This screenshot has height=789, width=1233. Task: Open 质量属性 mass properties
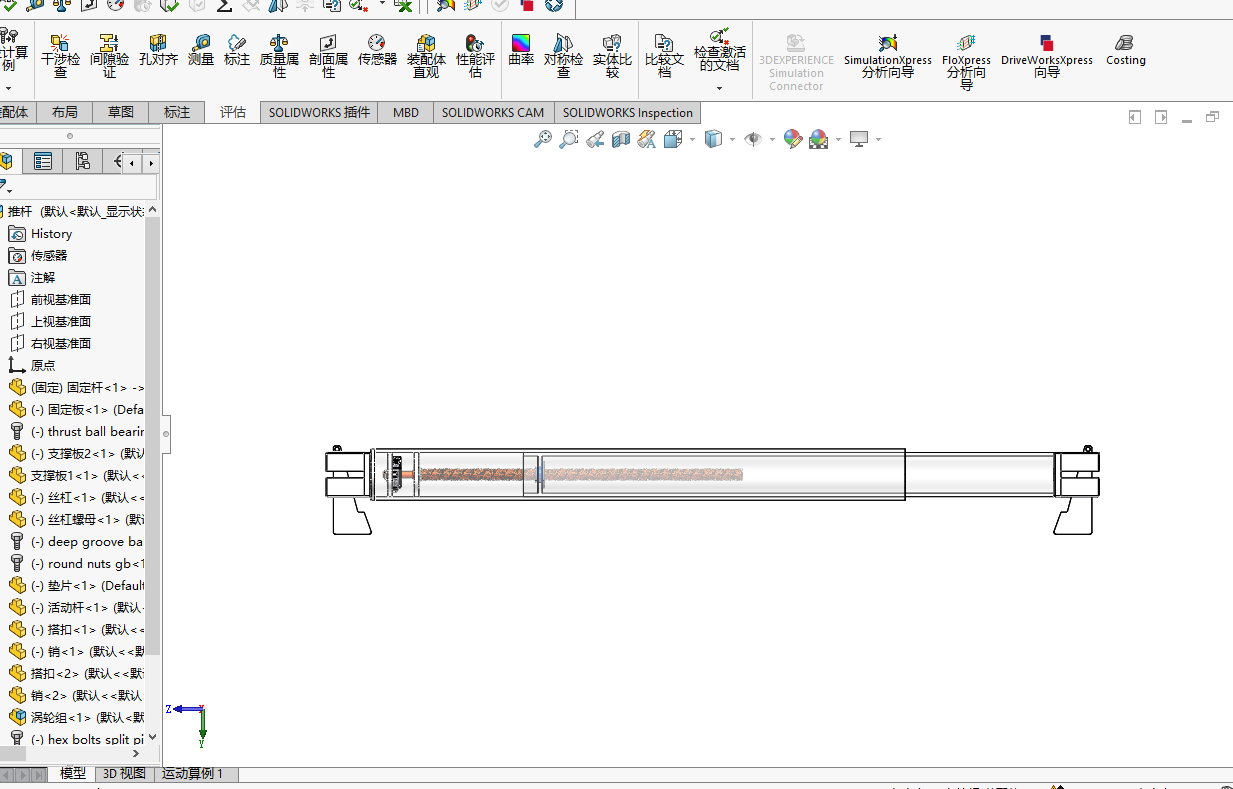(x=280, y=55)
